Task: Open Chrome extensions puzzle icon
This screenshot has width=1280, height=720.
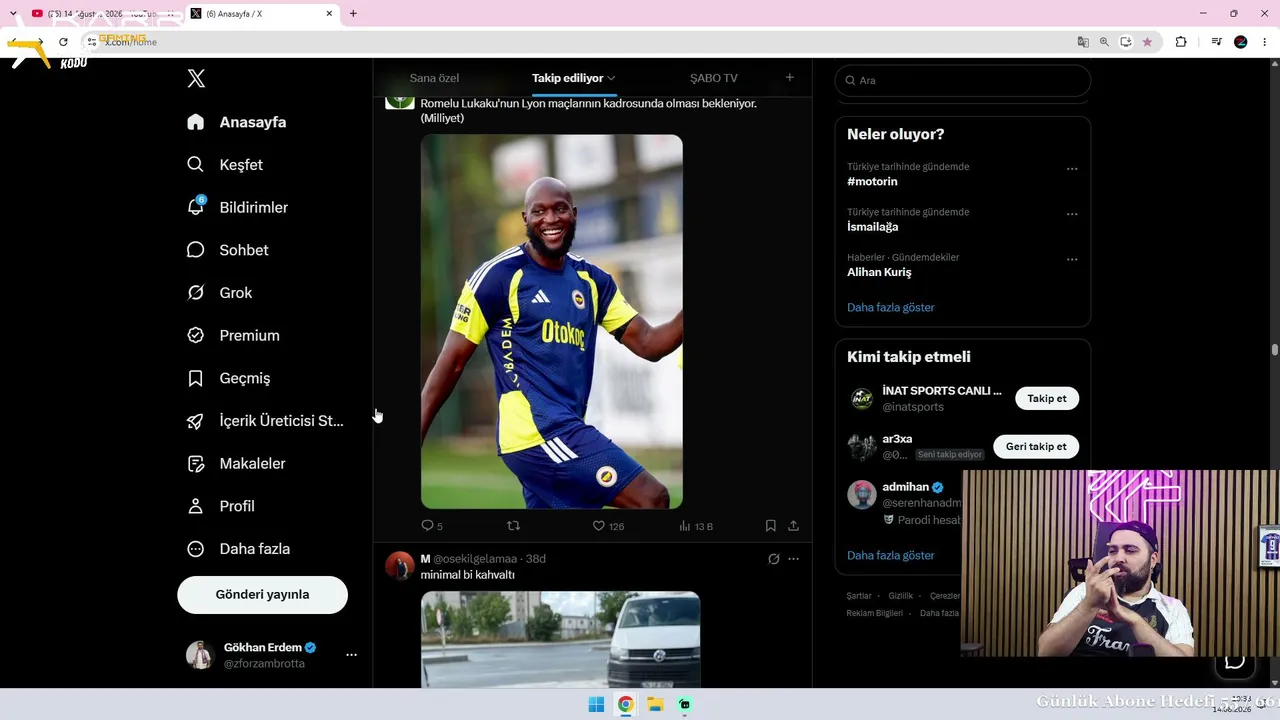Action: (x=1181, y=42)
